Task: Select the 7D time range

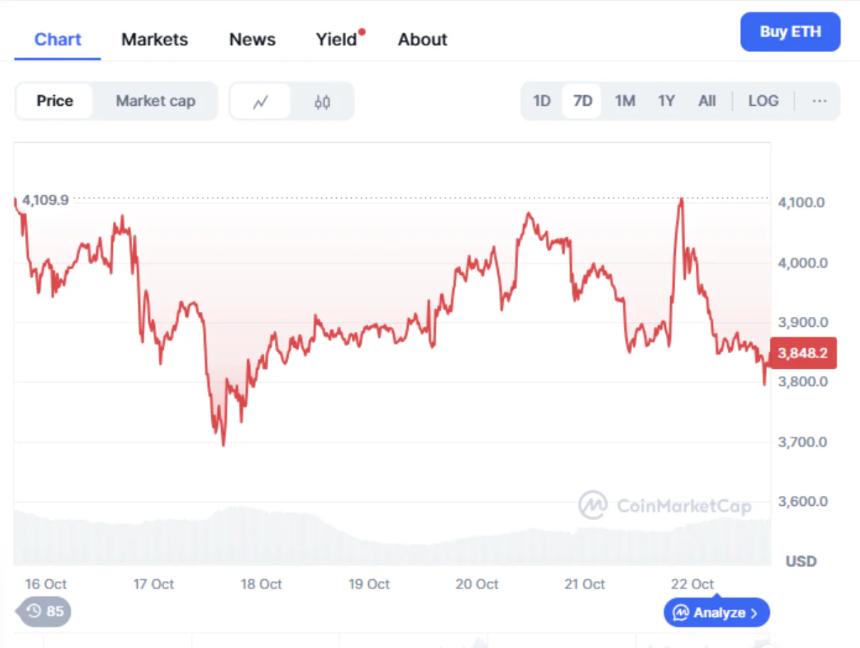Action: [582, 101]
